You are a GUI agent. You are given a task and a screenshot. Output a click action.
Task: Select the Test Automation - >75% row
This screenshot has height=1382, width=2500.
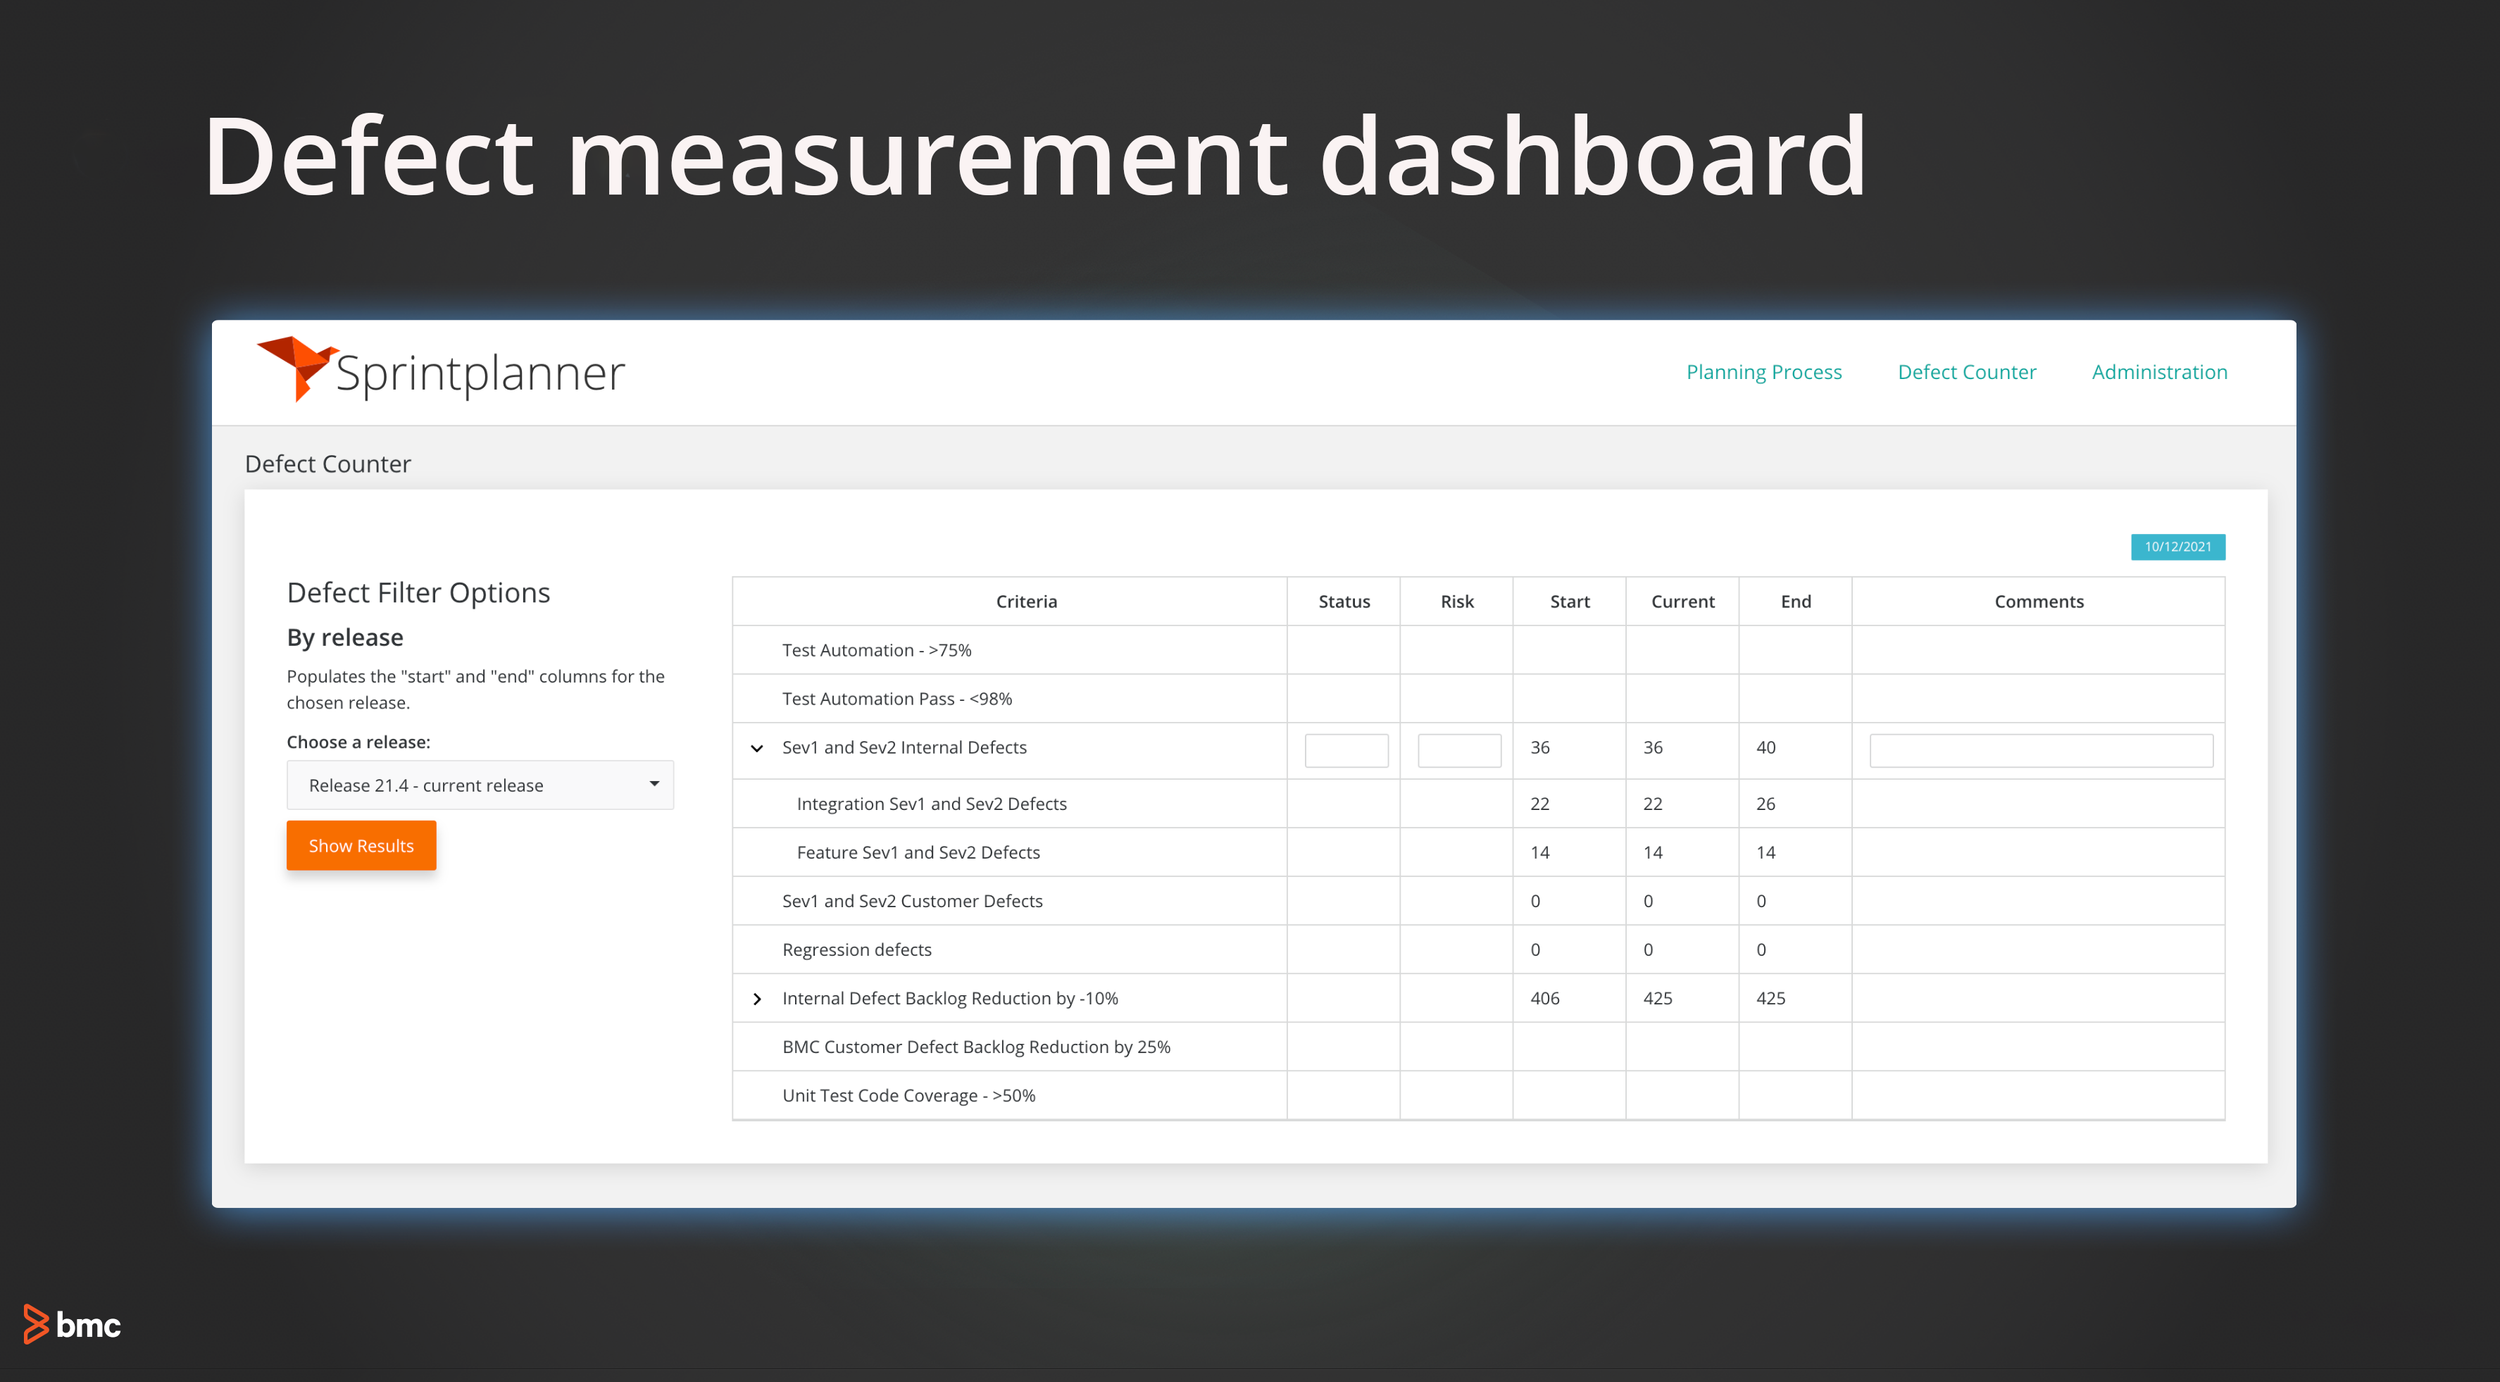877,649
